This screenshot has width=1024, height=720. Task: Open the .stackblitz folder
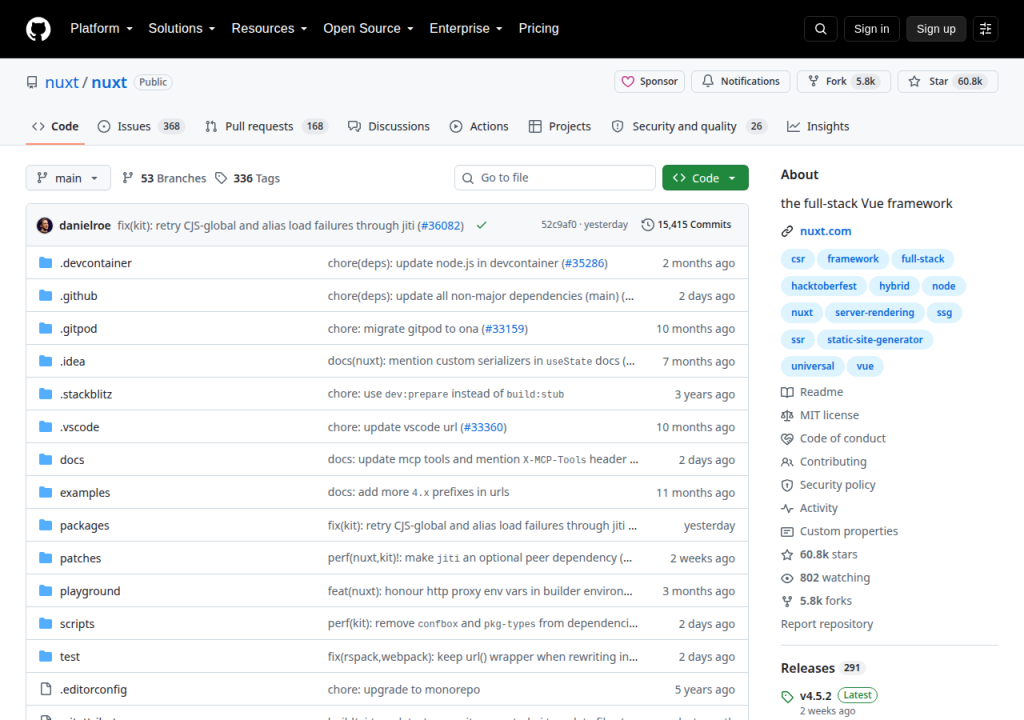tap(86, 395)
